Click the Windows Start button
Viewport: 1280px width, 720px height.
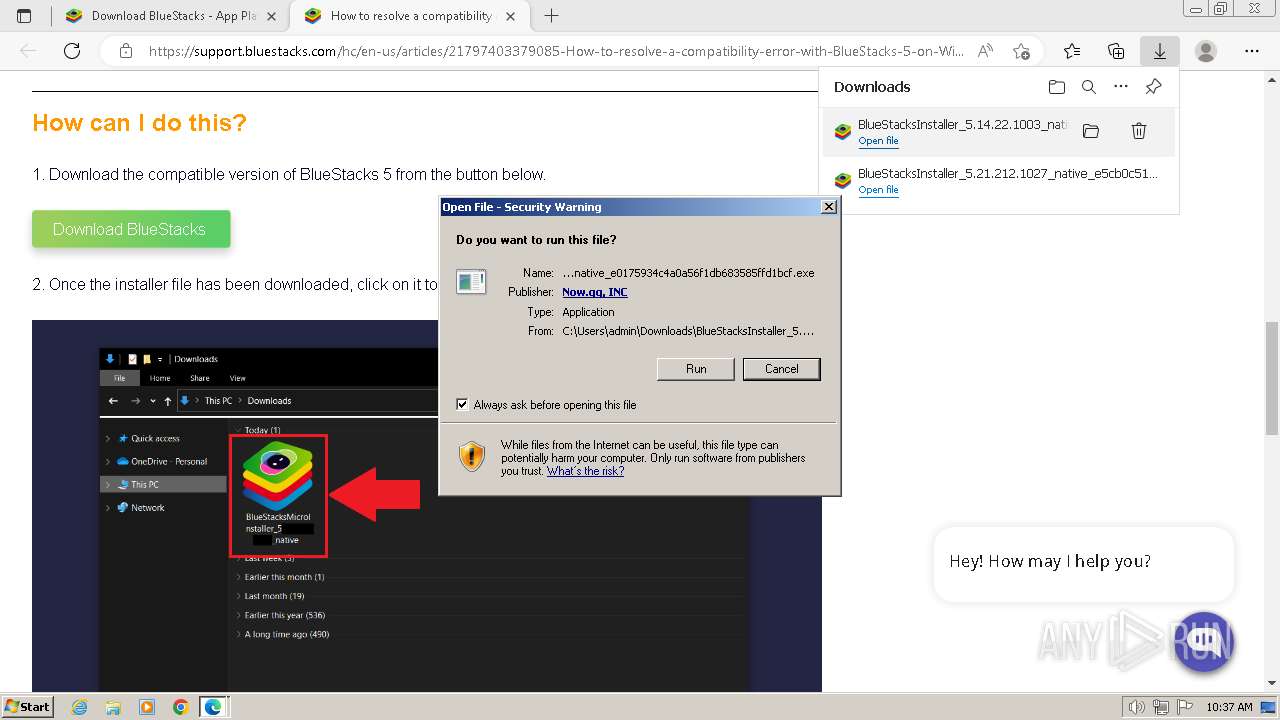pos(27,707)
